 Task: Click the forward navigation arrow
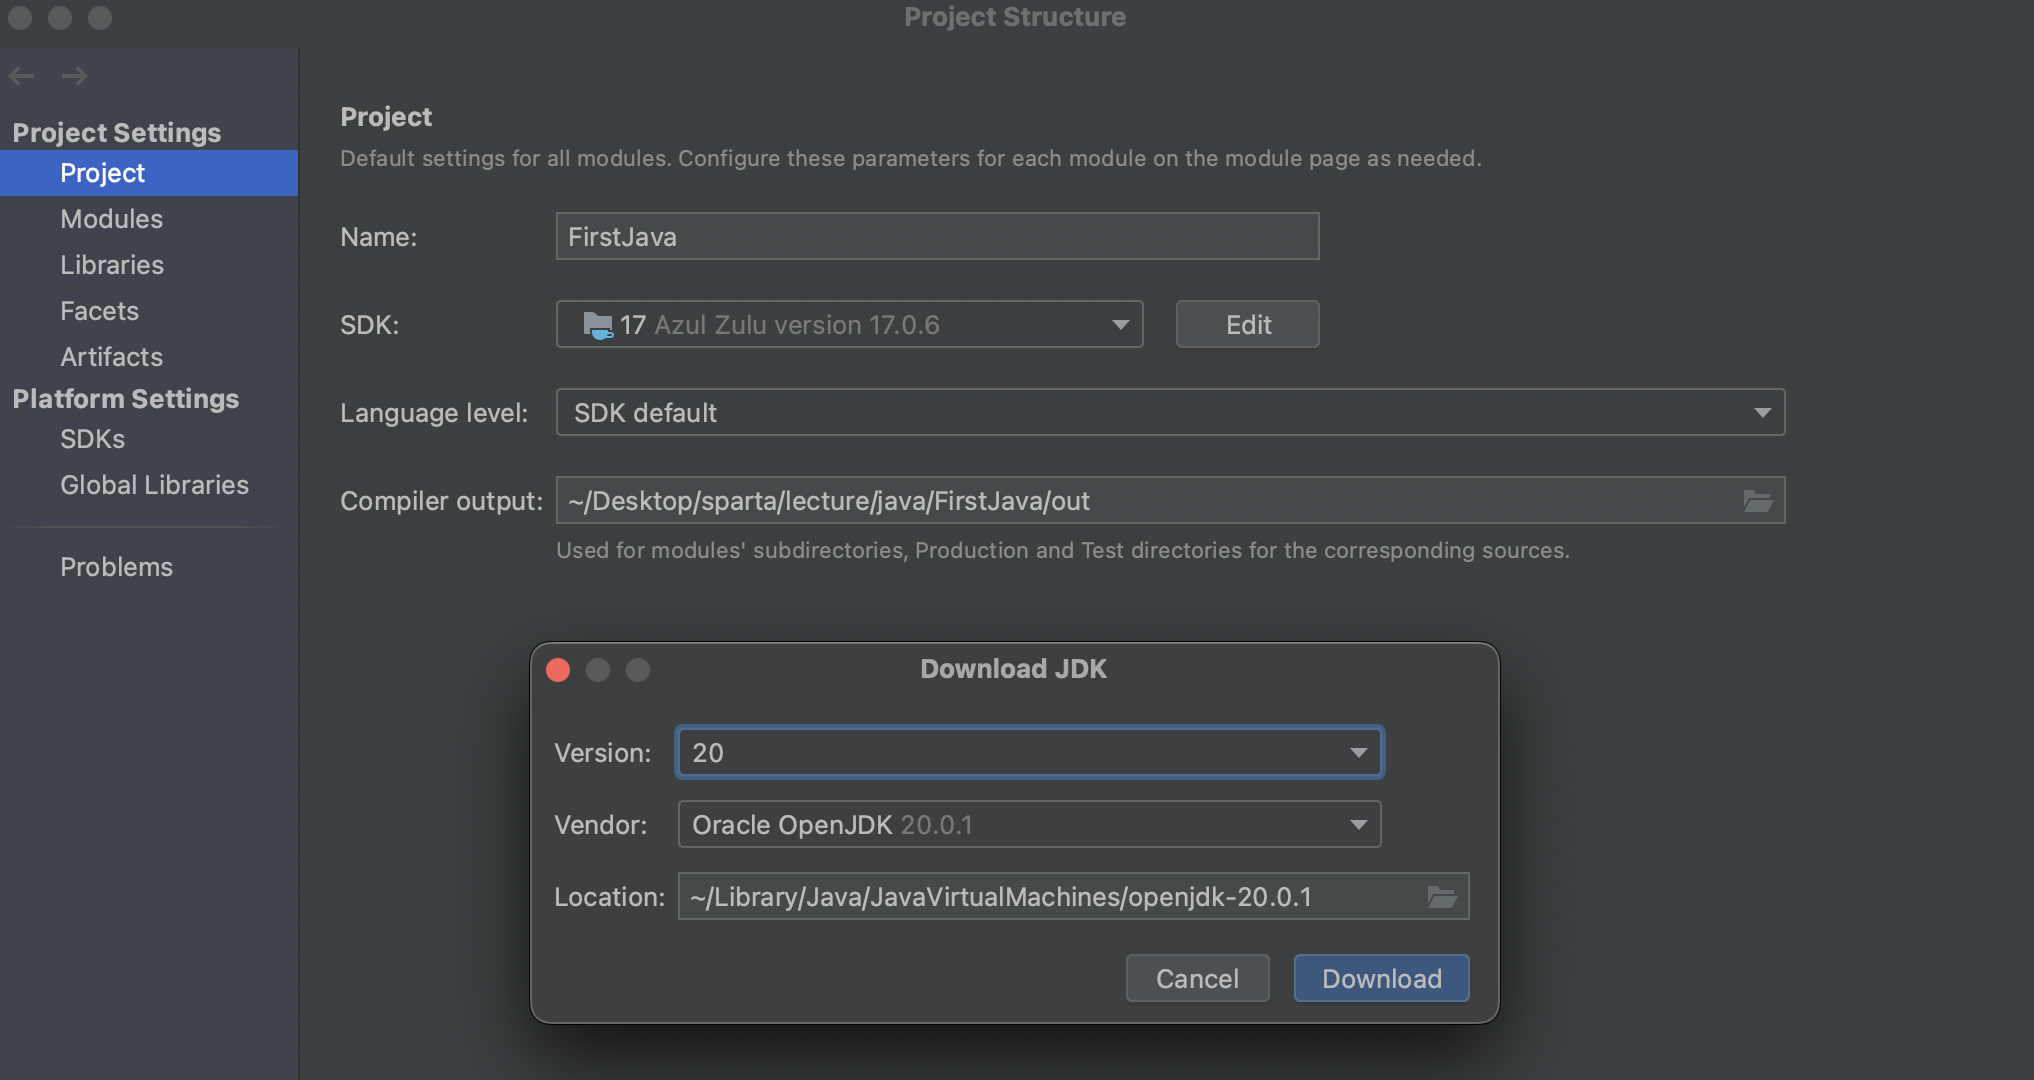pyautogui.click(x=75, y=76)
